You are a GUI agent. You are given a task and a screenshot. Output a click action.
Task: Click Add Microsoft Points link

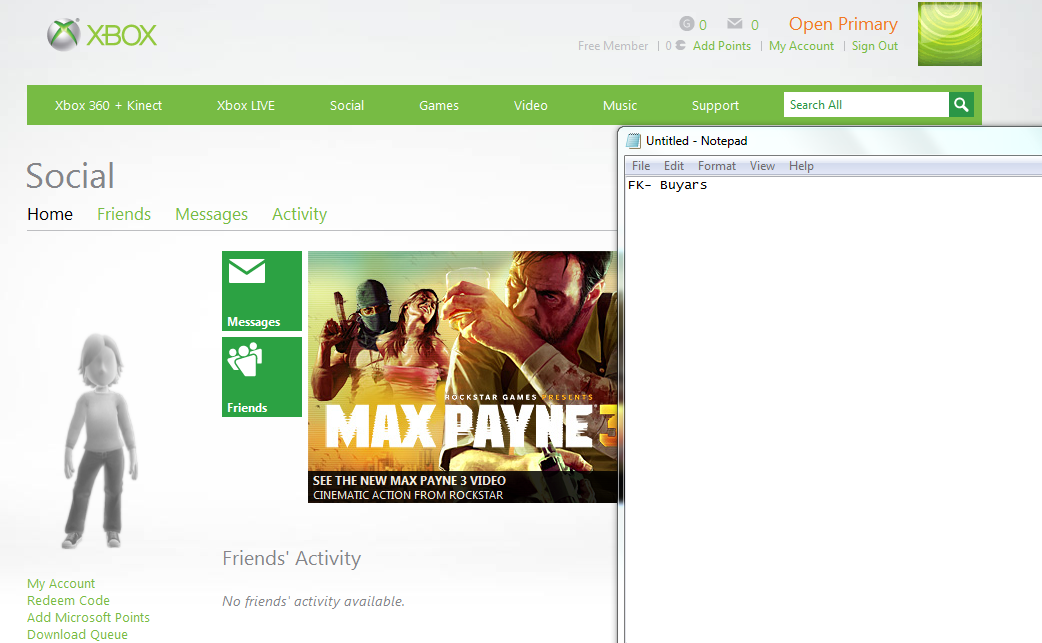click(88, 617)
